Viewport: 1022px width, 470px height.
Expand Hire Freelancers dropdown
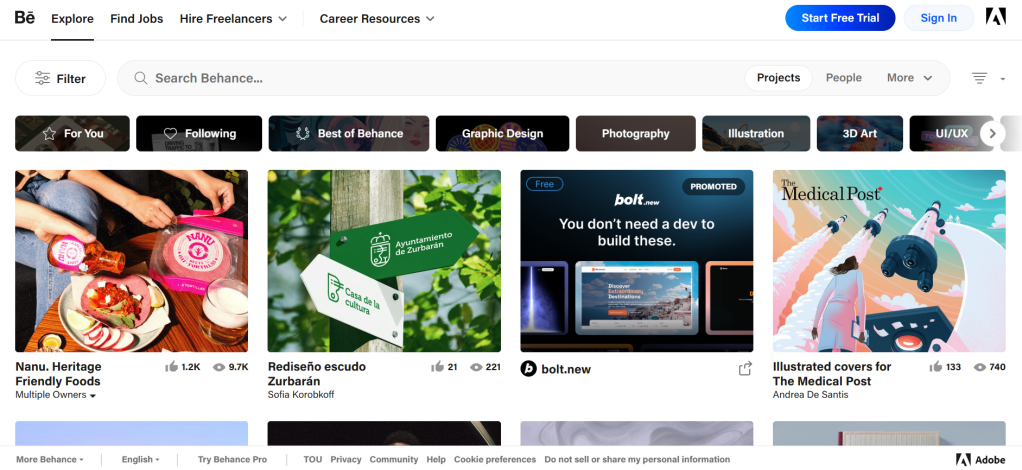coord(233,18)
